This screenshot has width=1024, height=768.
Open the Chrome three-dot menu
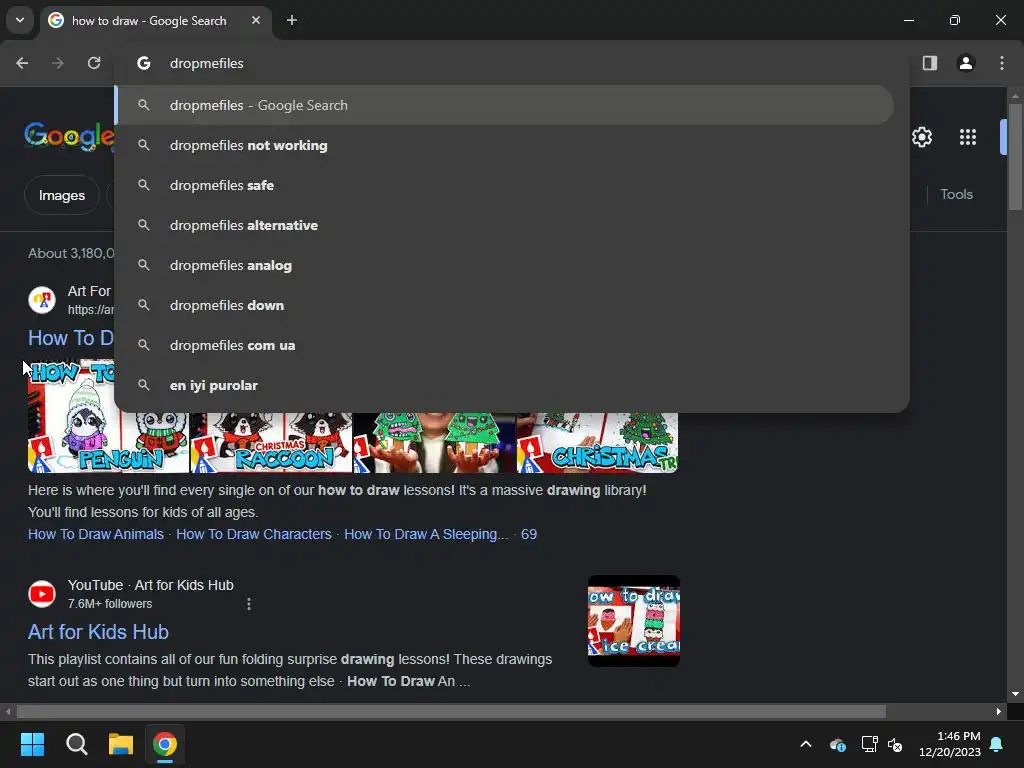pos(1001,63)
